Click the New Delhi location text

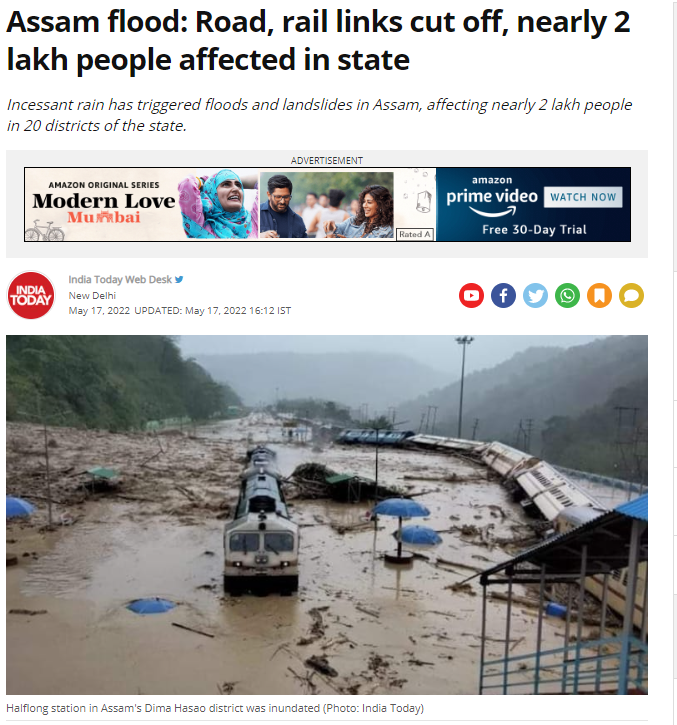click(92, 295)
